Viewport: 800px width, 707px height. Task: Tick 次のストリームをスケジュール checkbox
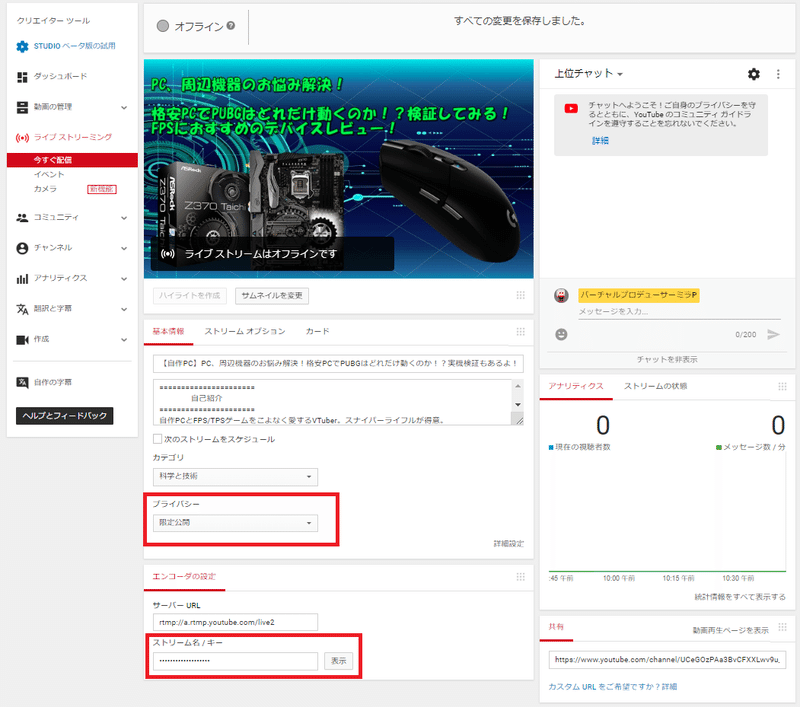(x=158, y=439)
